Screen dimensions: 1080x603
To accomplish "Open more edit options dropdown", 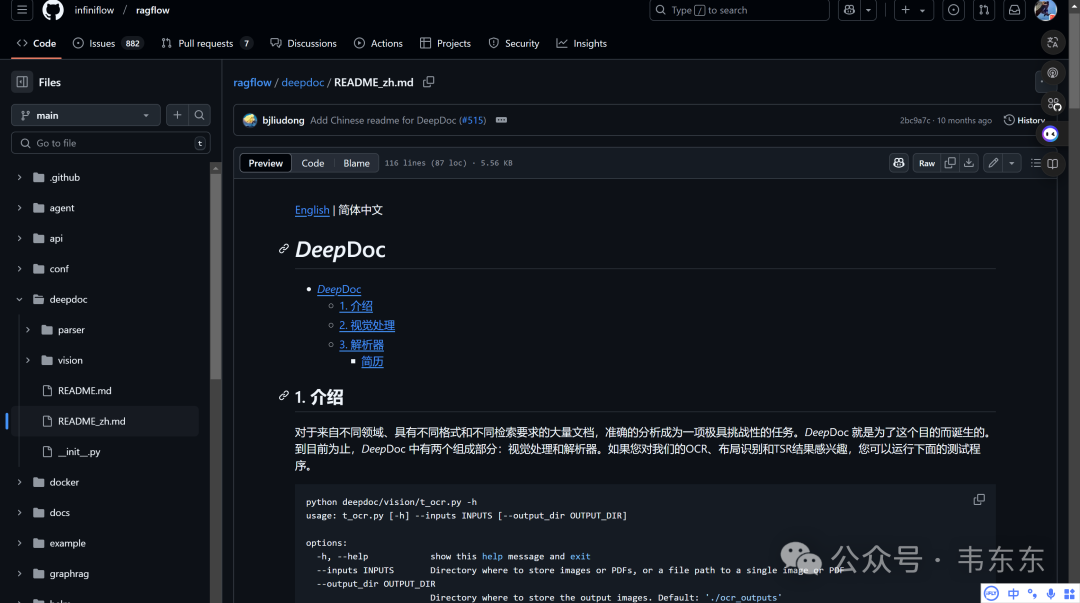I will click(1012, 163).
